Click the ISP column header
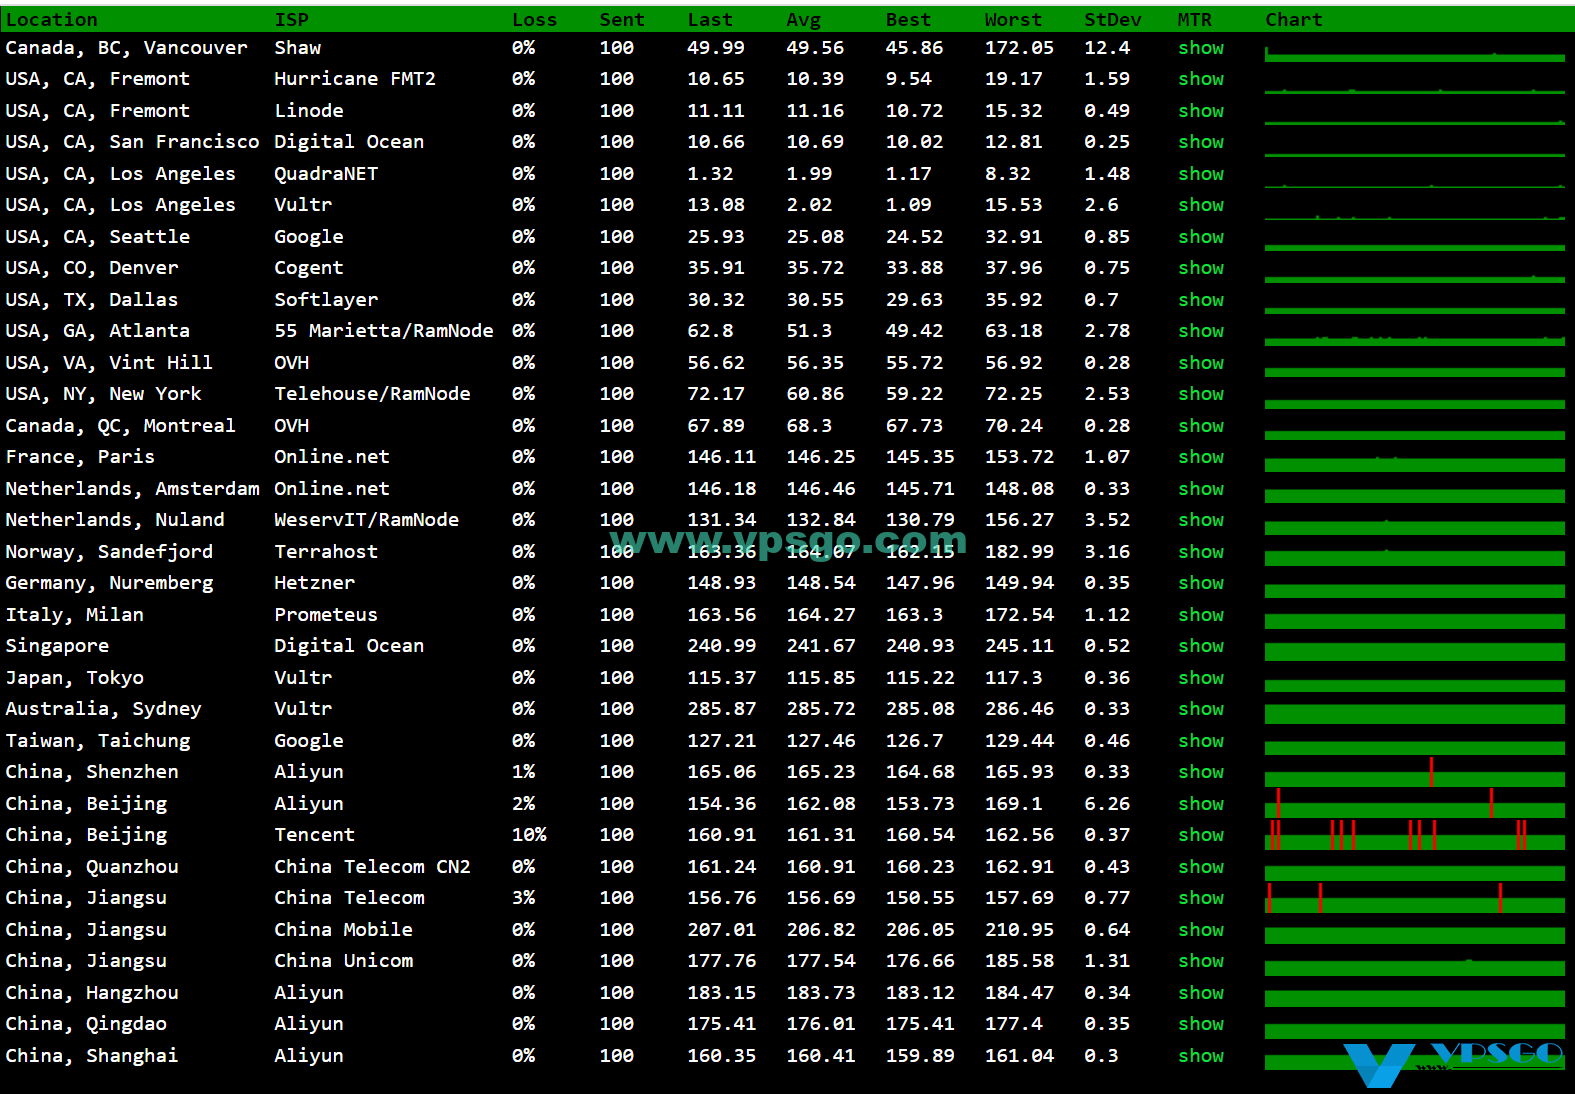 (292, 20)
